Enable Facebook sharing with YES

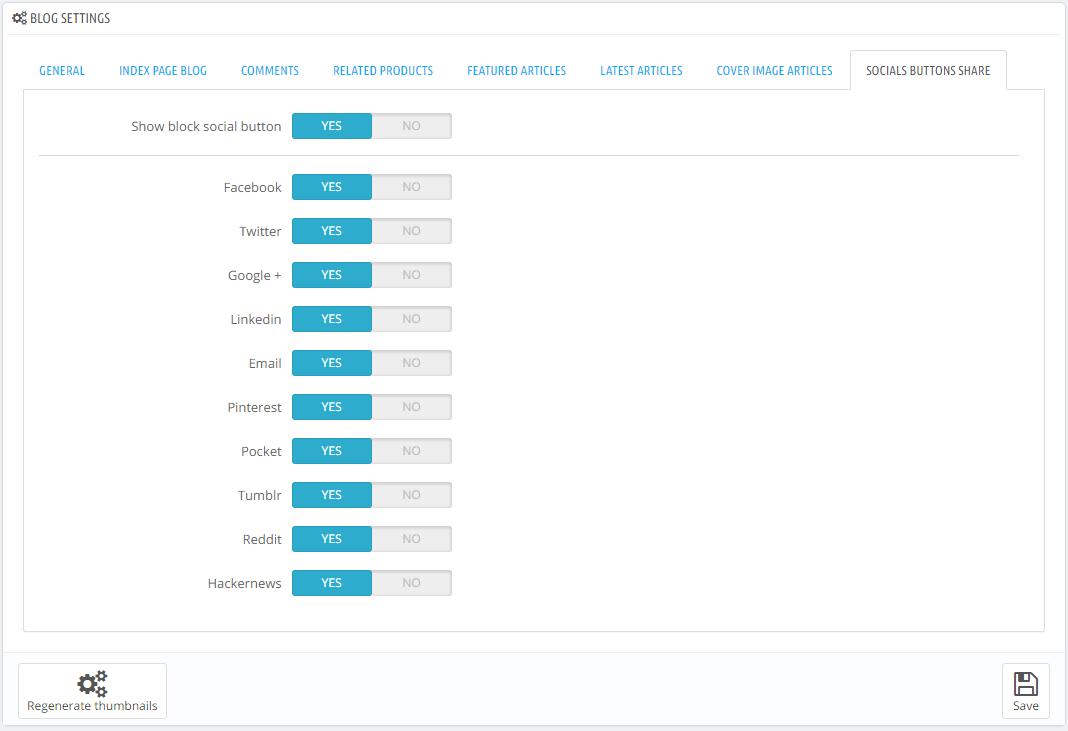[332, 187]
